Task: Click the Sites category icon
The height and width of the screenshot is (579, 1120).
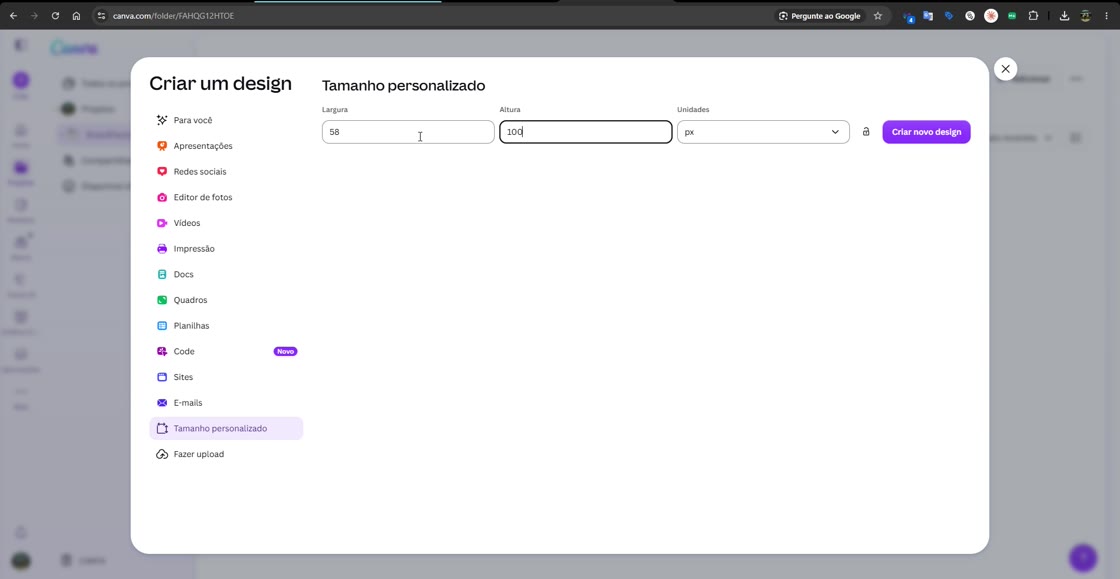Action: click(162, 377)
